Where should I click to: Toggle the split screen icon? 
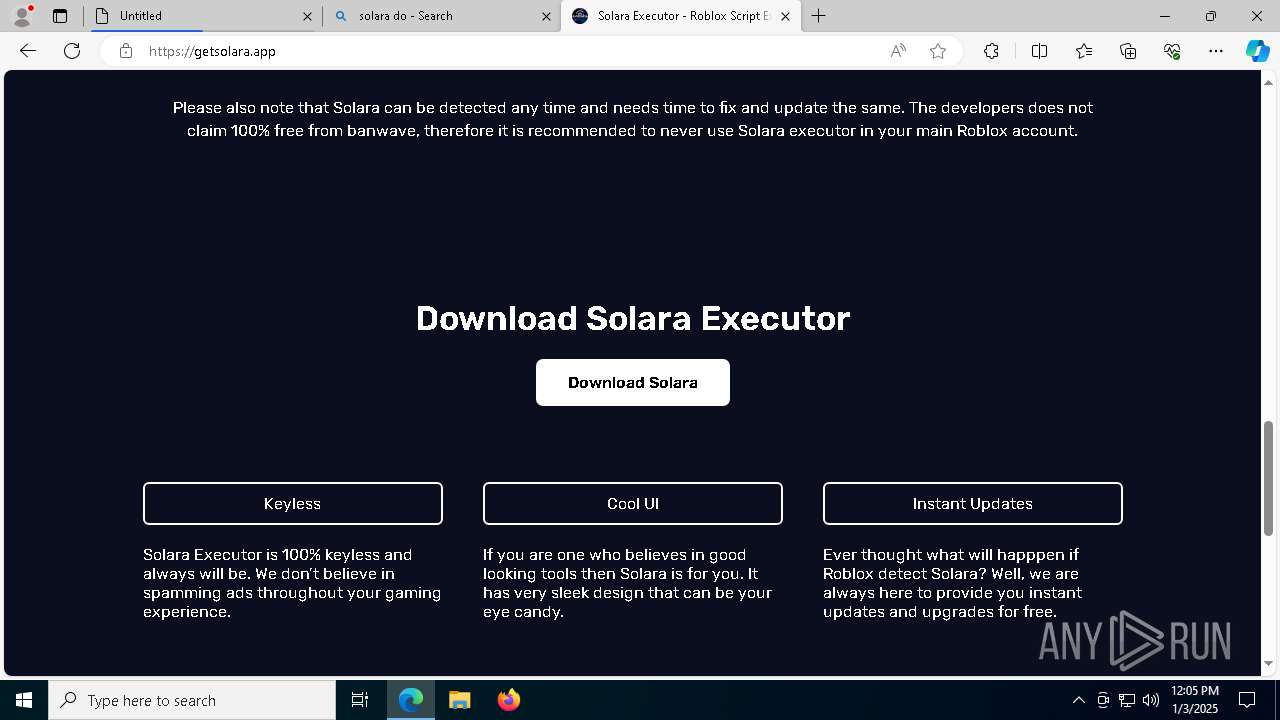pos(1039,51)
